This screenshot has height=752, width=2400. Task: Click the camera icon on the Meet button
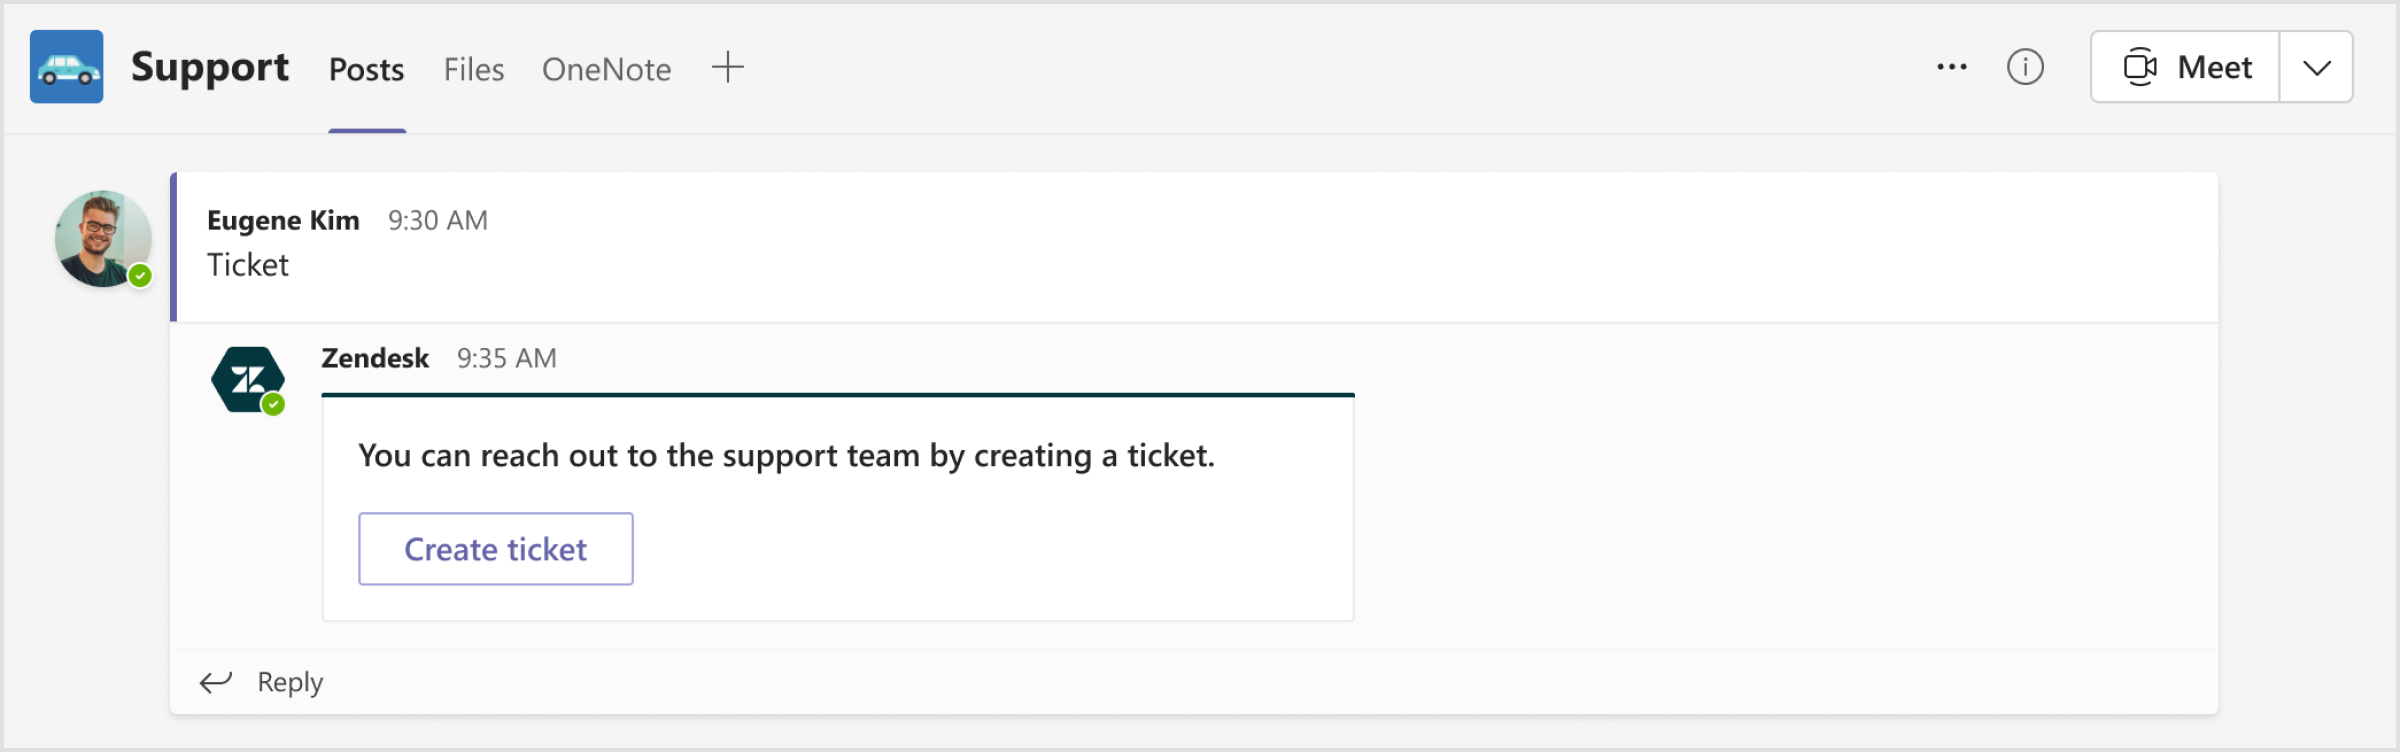(x=2142, y=66)
